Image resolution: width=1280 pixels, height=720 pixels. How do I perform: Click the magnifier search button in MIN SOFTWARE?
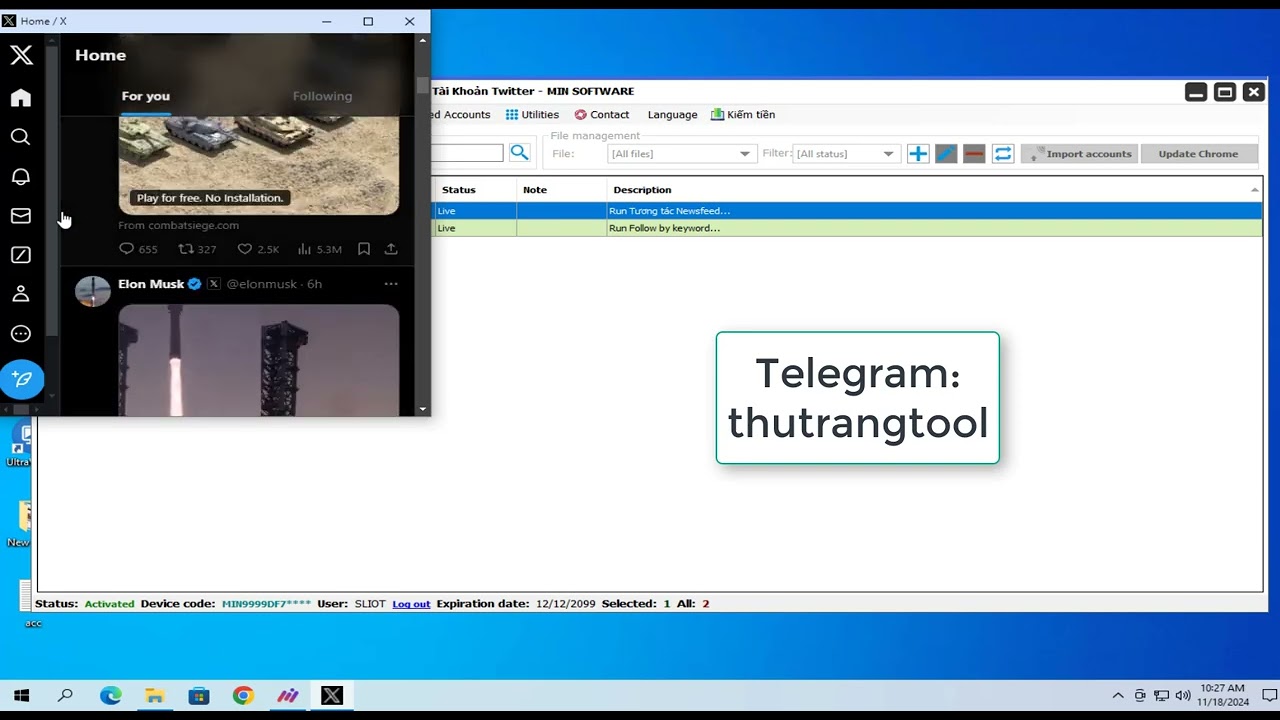tap(519, 152)
